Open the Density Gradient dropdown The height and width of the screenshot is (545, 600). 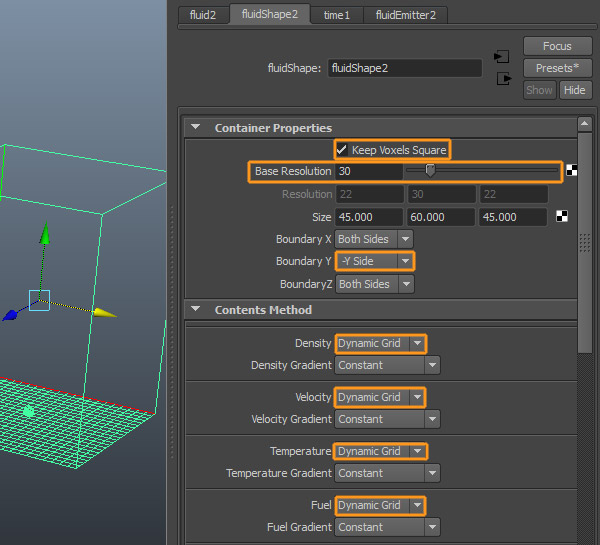click(x=387, y=365)
